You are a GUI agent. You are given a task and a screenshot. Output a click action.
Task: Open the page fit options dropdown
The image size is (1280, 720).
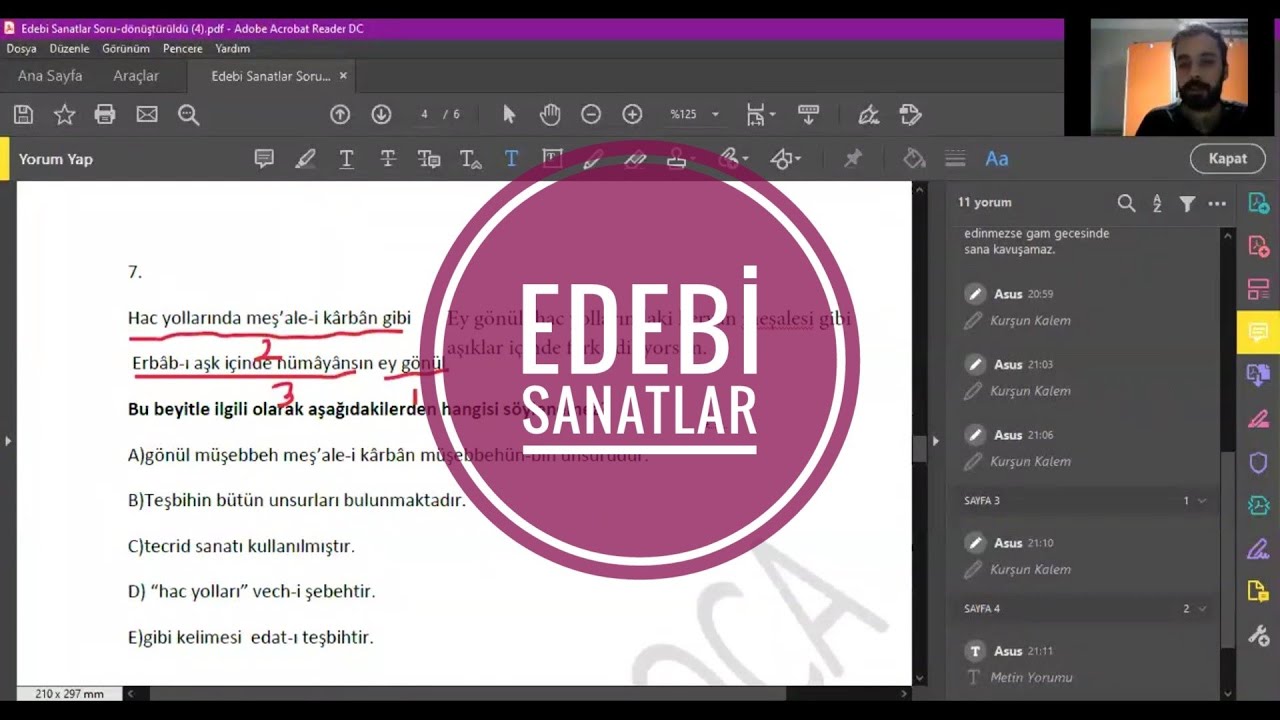coord(761,115)
